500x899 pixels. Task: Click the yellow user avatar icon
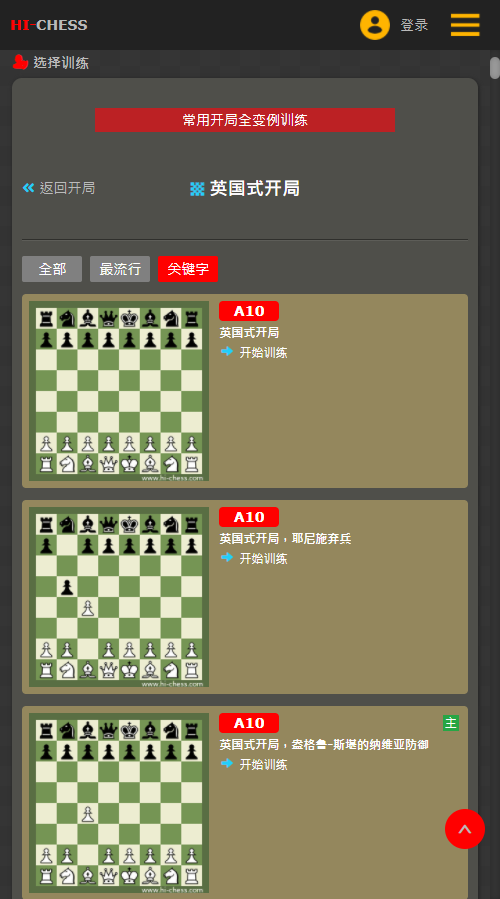point(374,25)
